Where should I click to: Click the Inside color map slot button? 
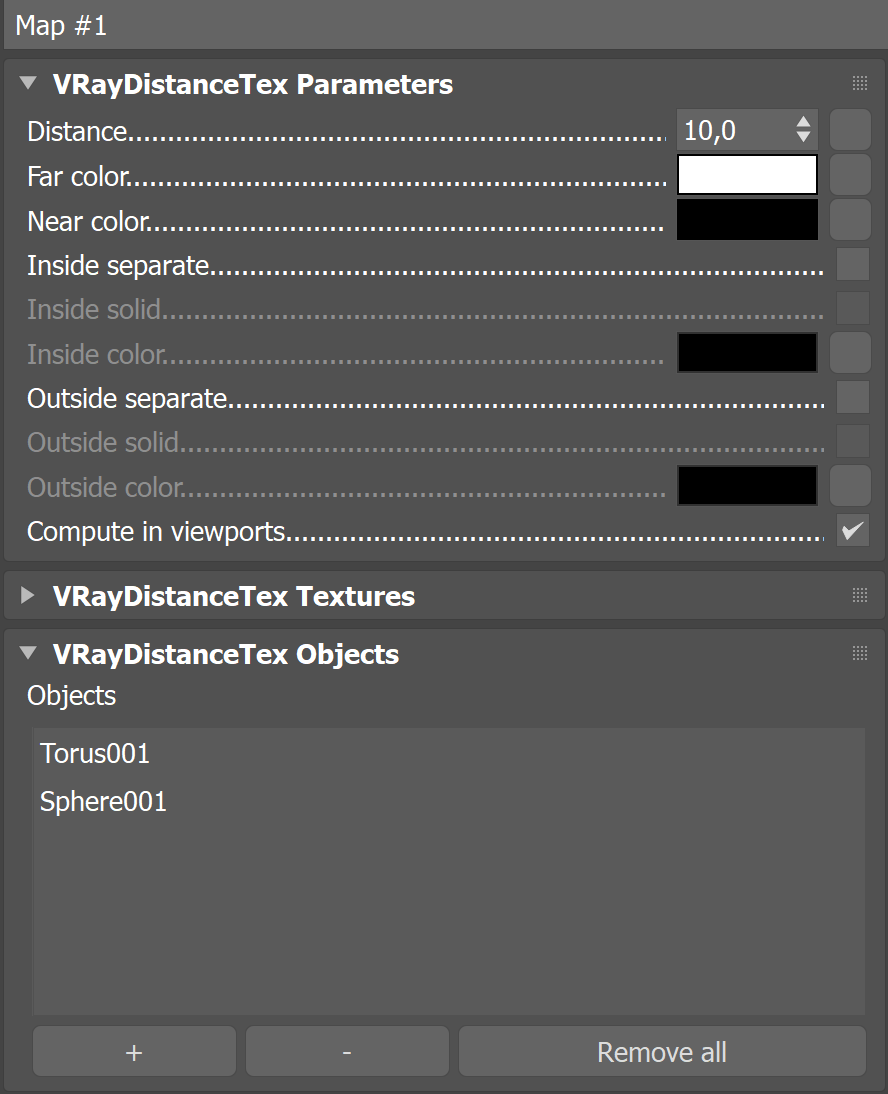click(x=850, y=352)
